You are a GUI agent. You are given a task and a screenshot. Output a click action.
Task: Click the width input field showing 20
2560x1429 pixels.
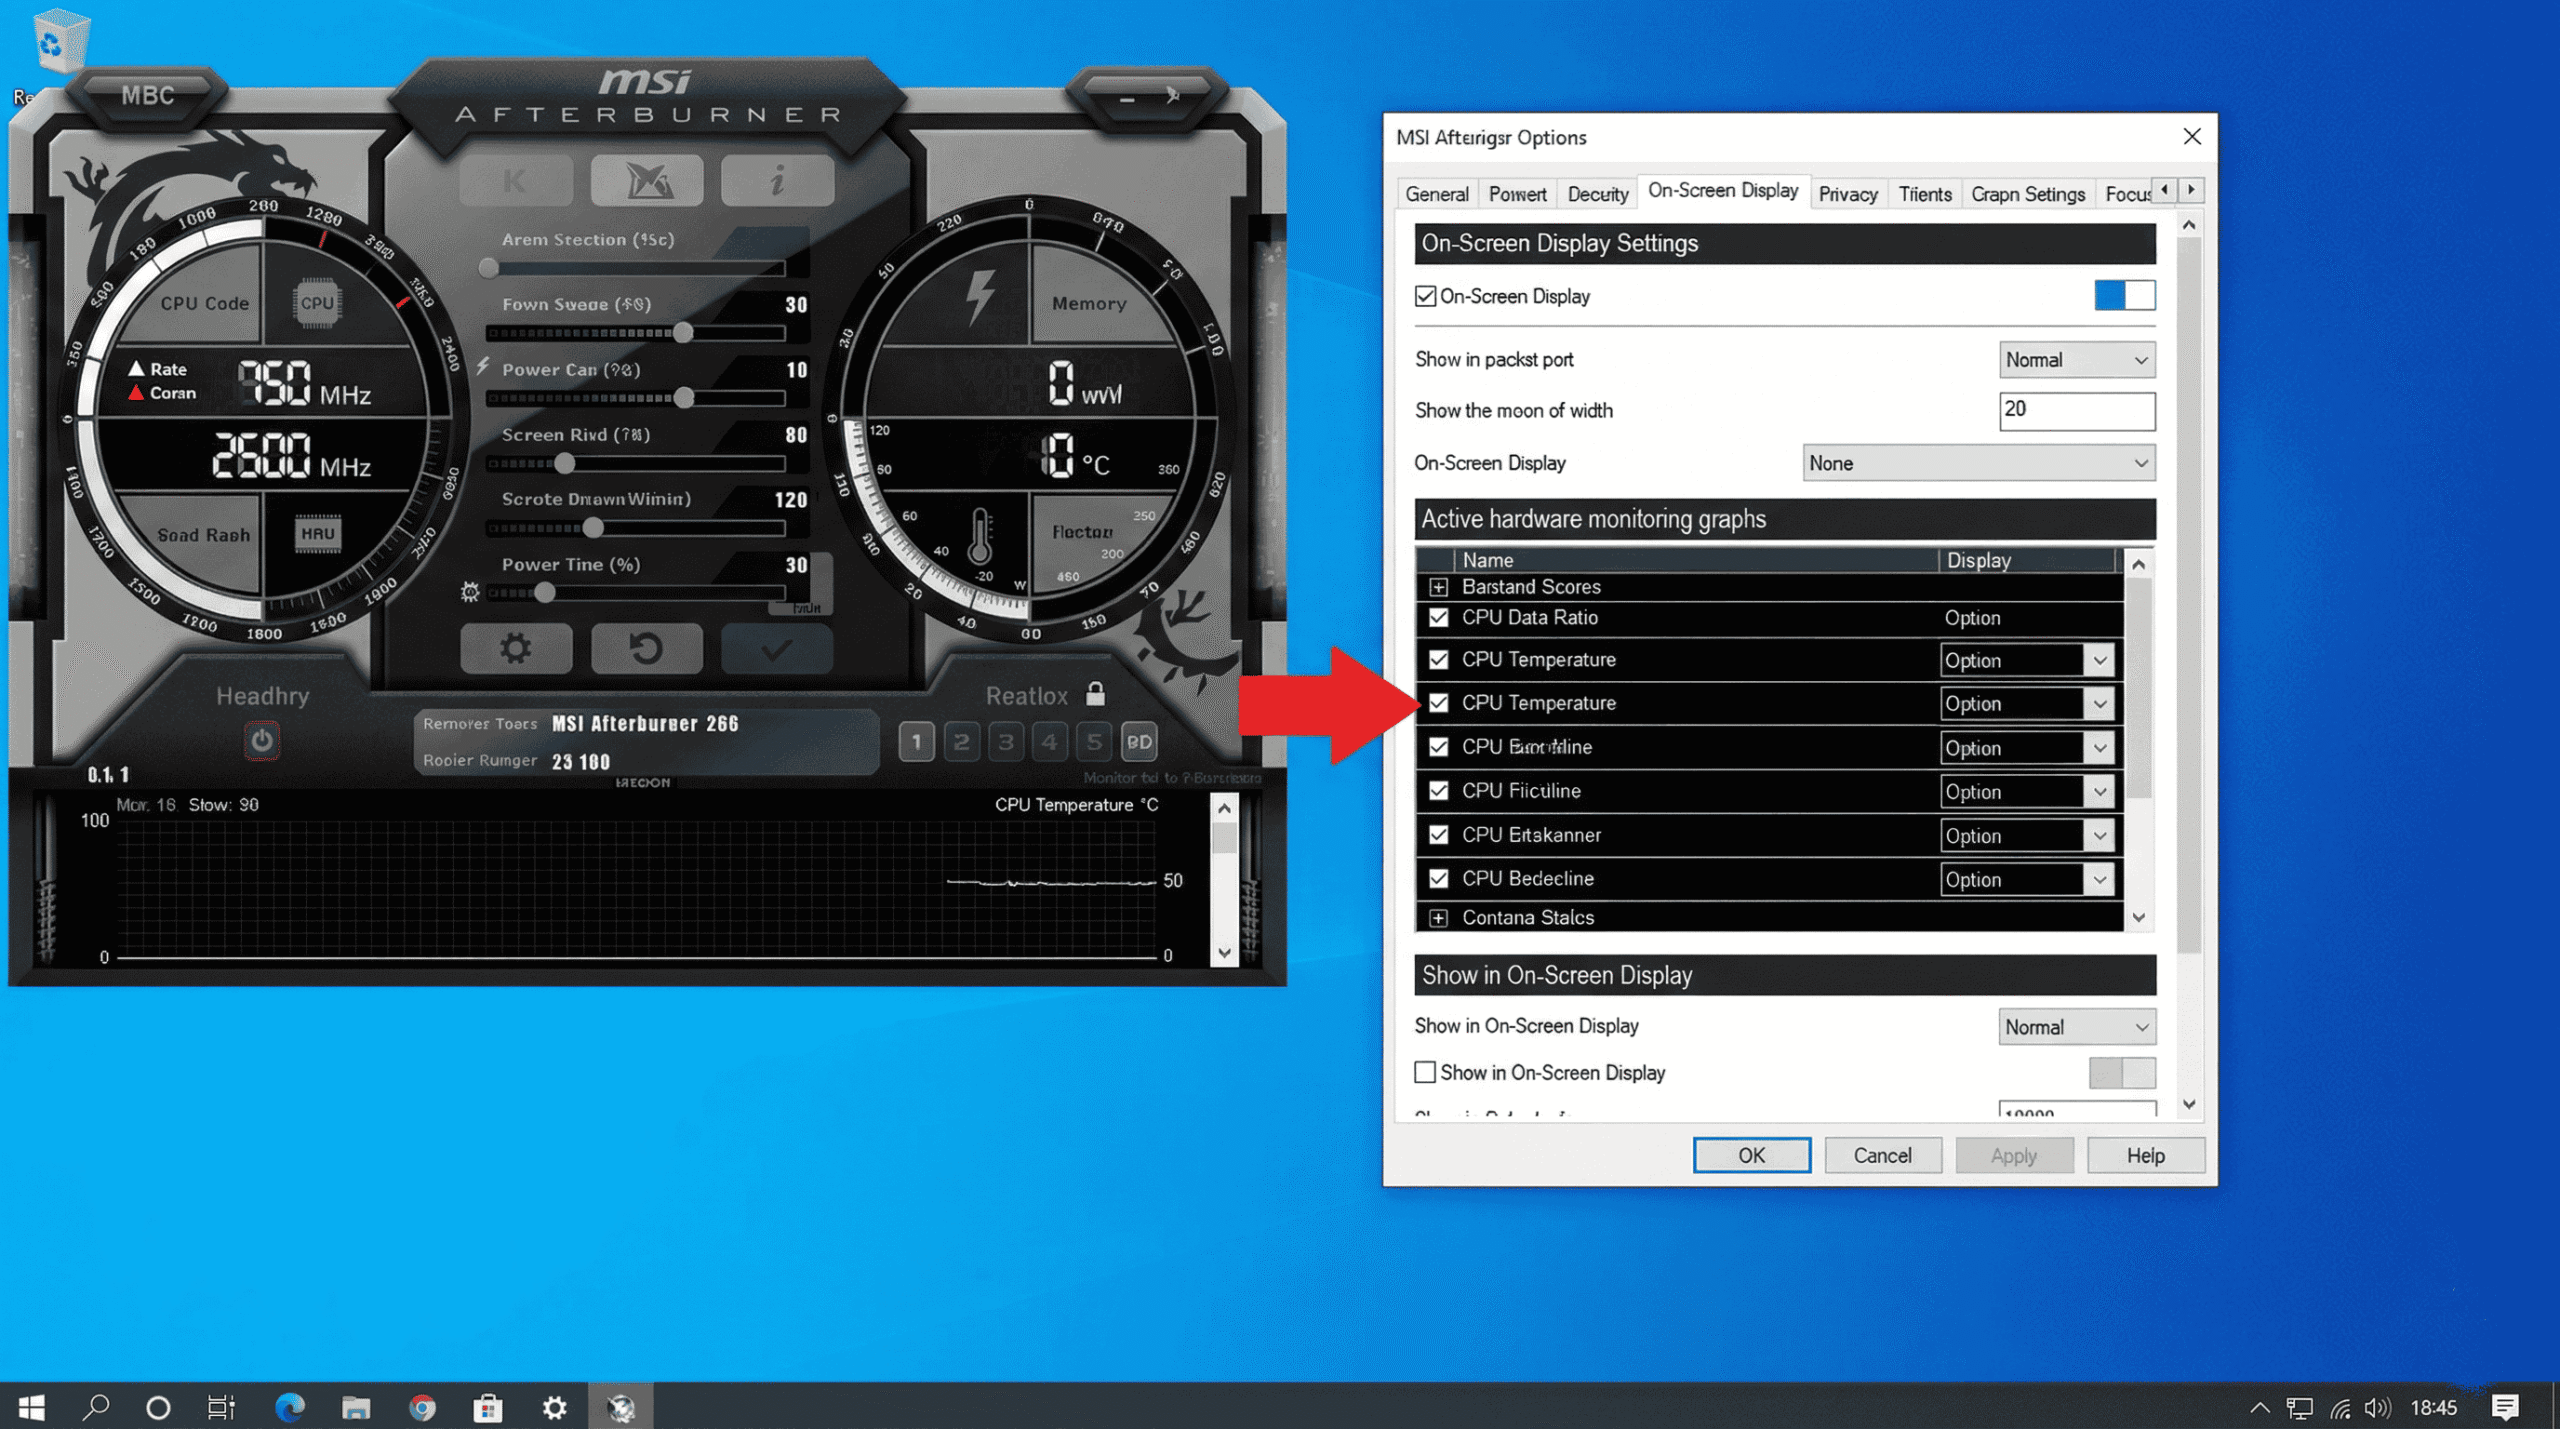tap(2077, 411)
